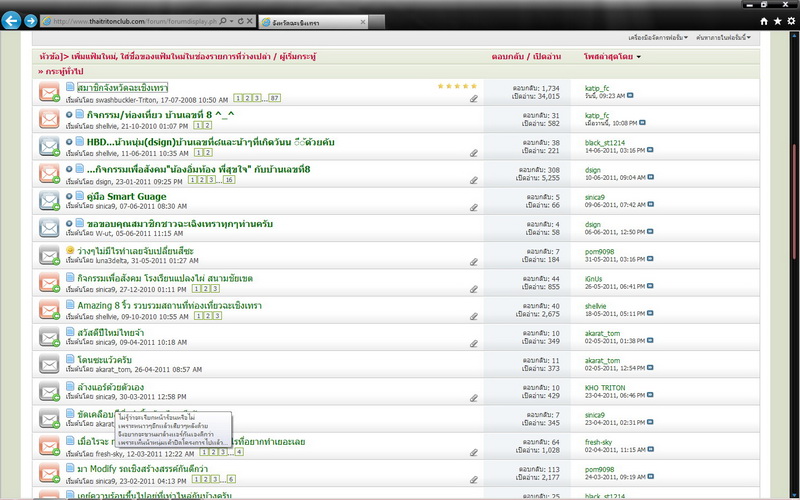Viewport: 800px width, 500px height.
Task: Open page 4 of fresh-sky thread
Action: tap(239, 452)
